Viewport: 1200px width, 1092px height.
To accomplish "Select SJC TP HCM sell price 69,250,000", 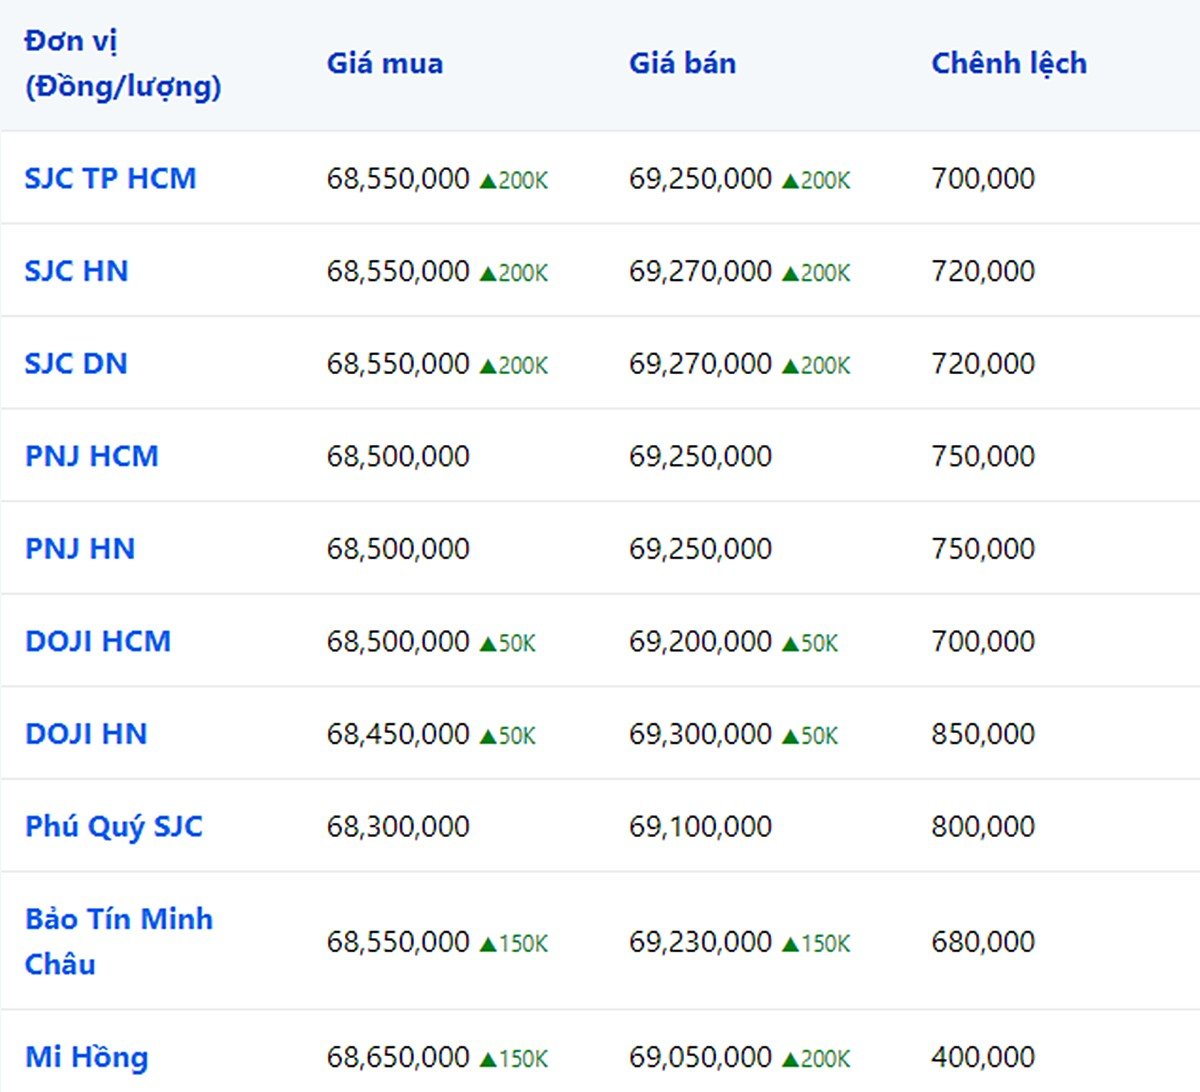I will 700,179.
